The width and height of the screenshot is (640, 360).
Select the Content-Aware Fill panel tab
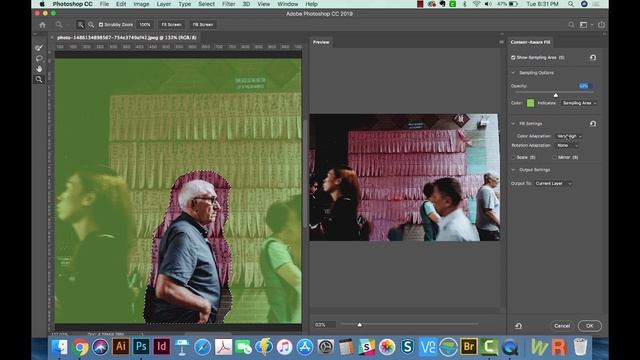pos(530,42)
